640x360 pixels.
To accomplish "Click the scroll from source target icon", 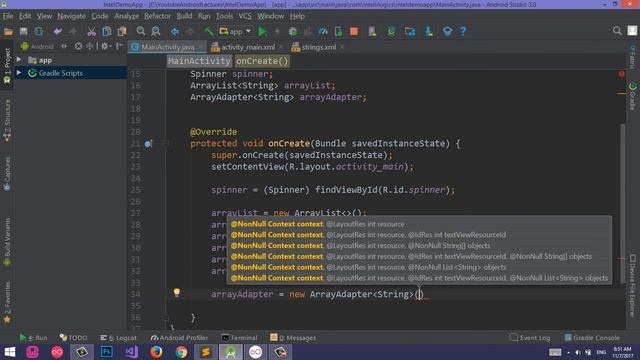I will pos(78,47).
